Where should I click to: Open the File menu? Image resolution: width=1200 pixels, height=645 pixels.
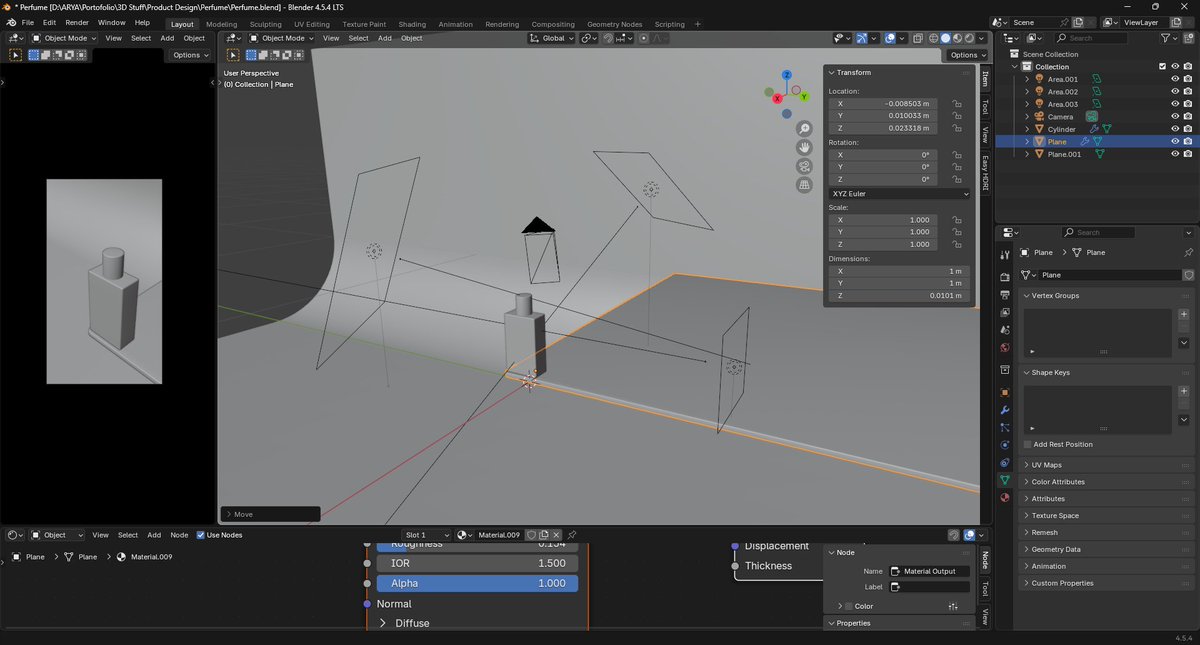pyautogui.click(x=27, y=22)
